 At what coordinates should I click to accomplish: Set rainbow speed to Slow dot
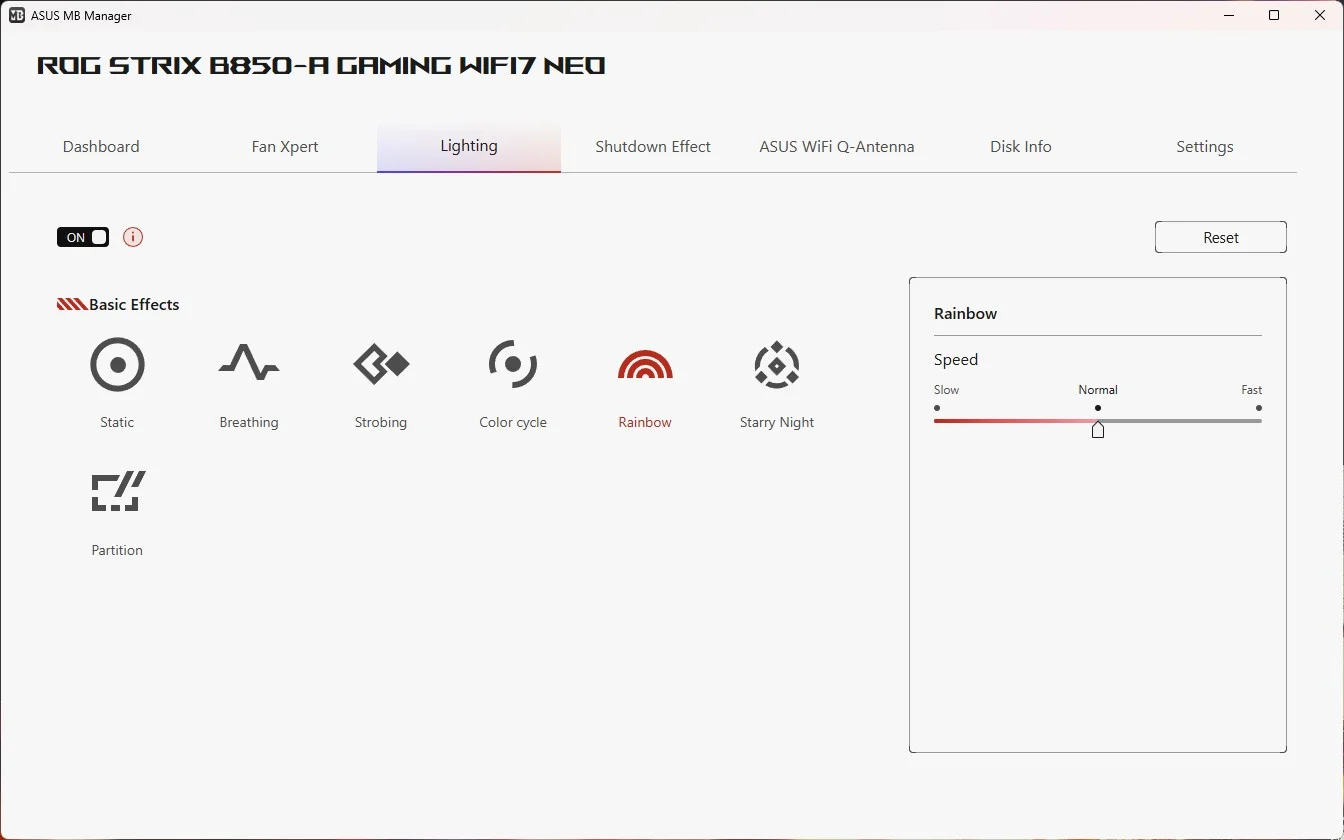coord(937,408)
